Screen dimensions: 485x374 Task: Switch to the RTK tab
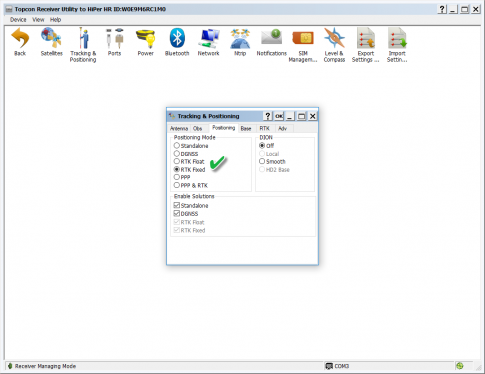pyautogui.click(x=264, y=128)
